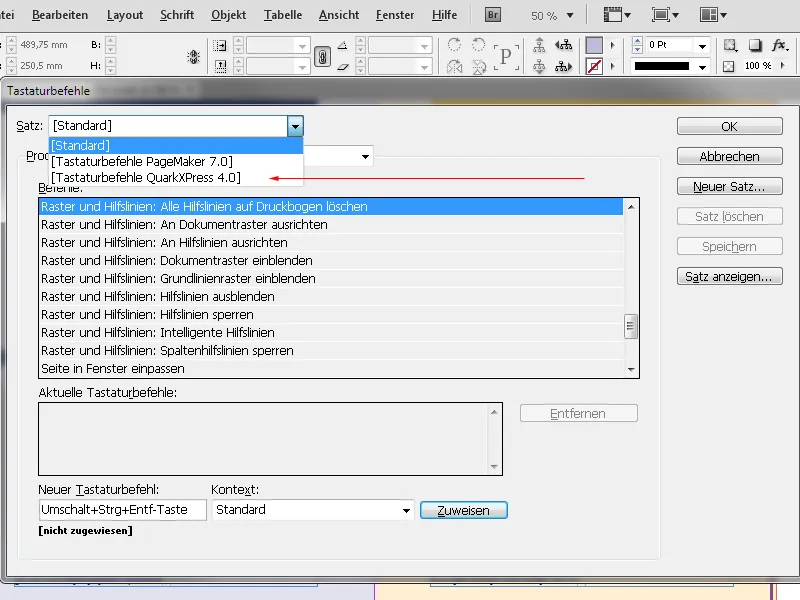Rotate 90 degrees clockwise icon
This screenshot has height=600, width=800.
click(x=454, y=44)
